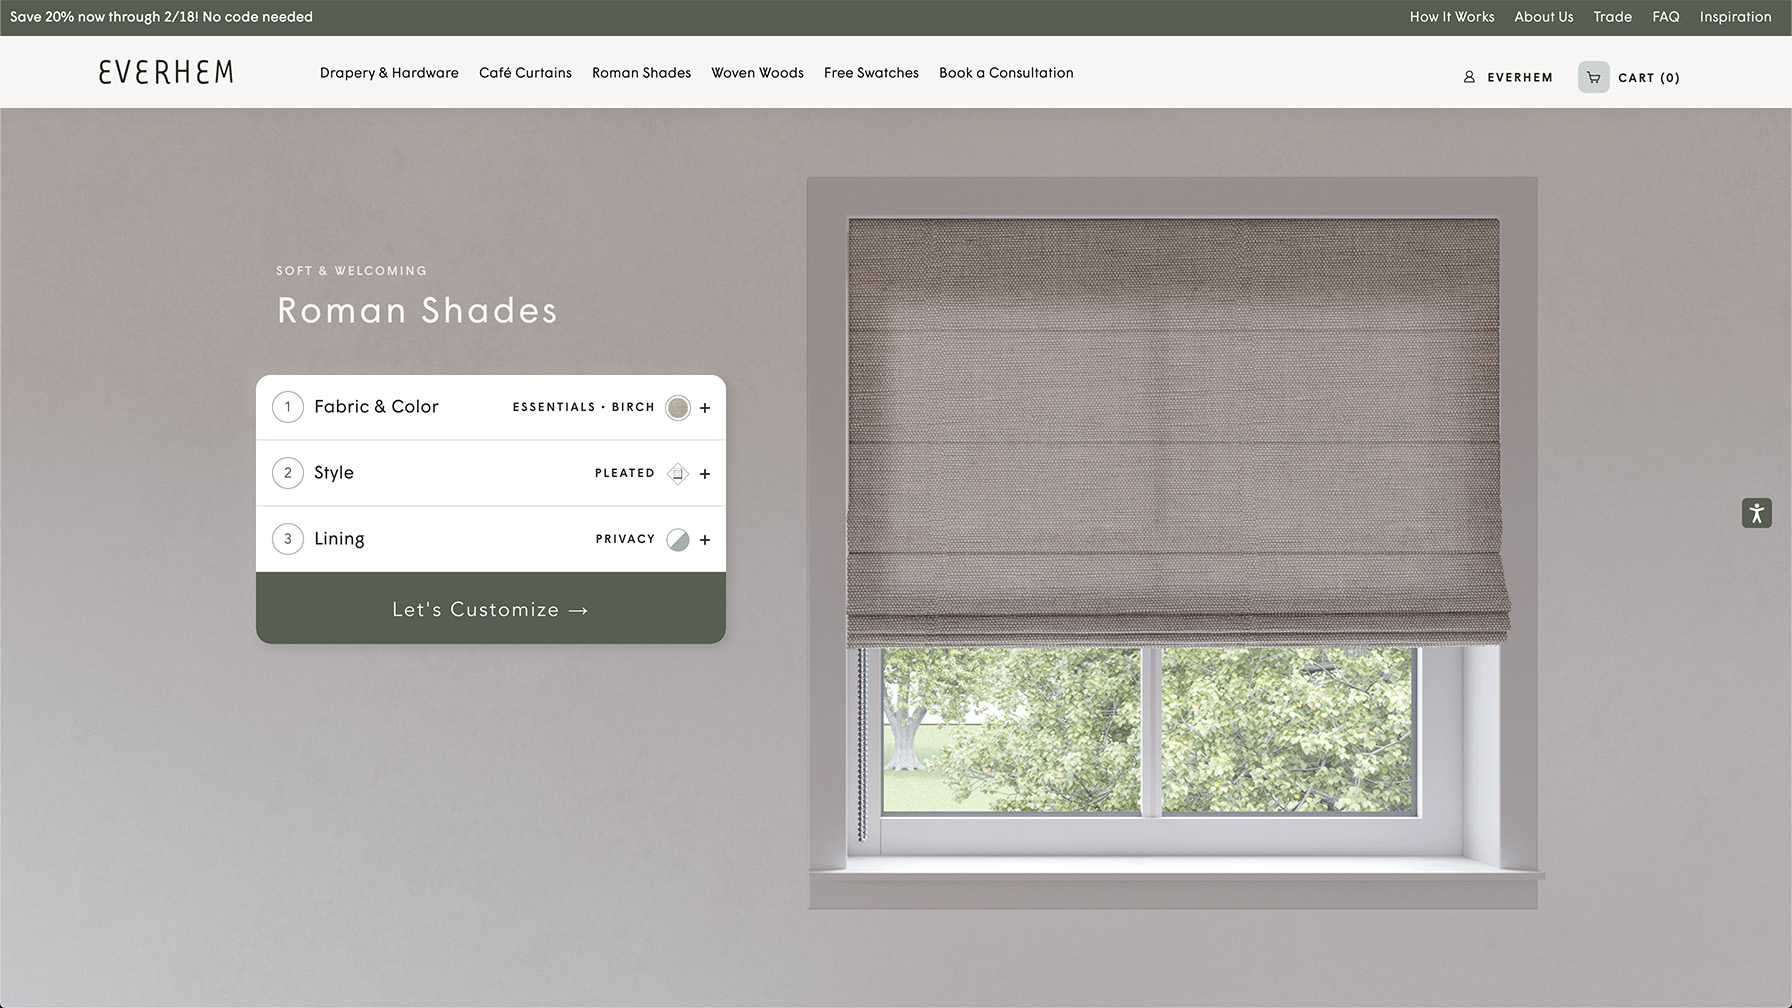Open the accessibility widget icon
The image size is (1792, 1008).
pos(1756,513)
